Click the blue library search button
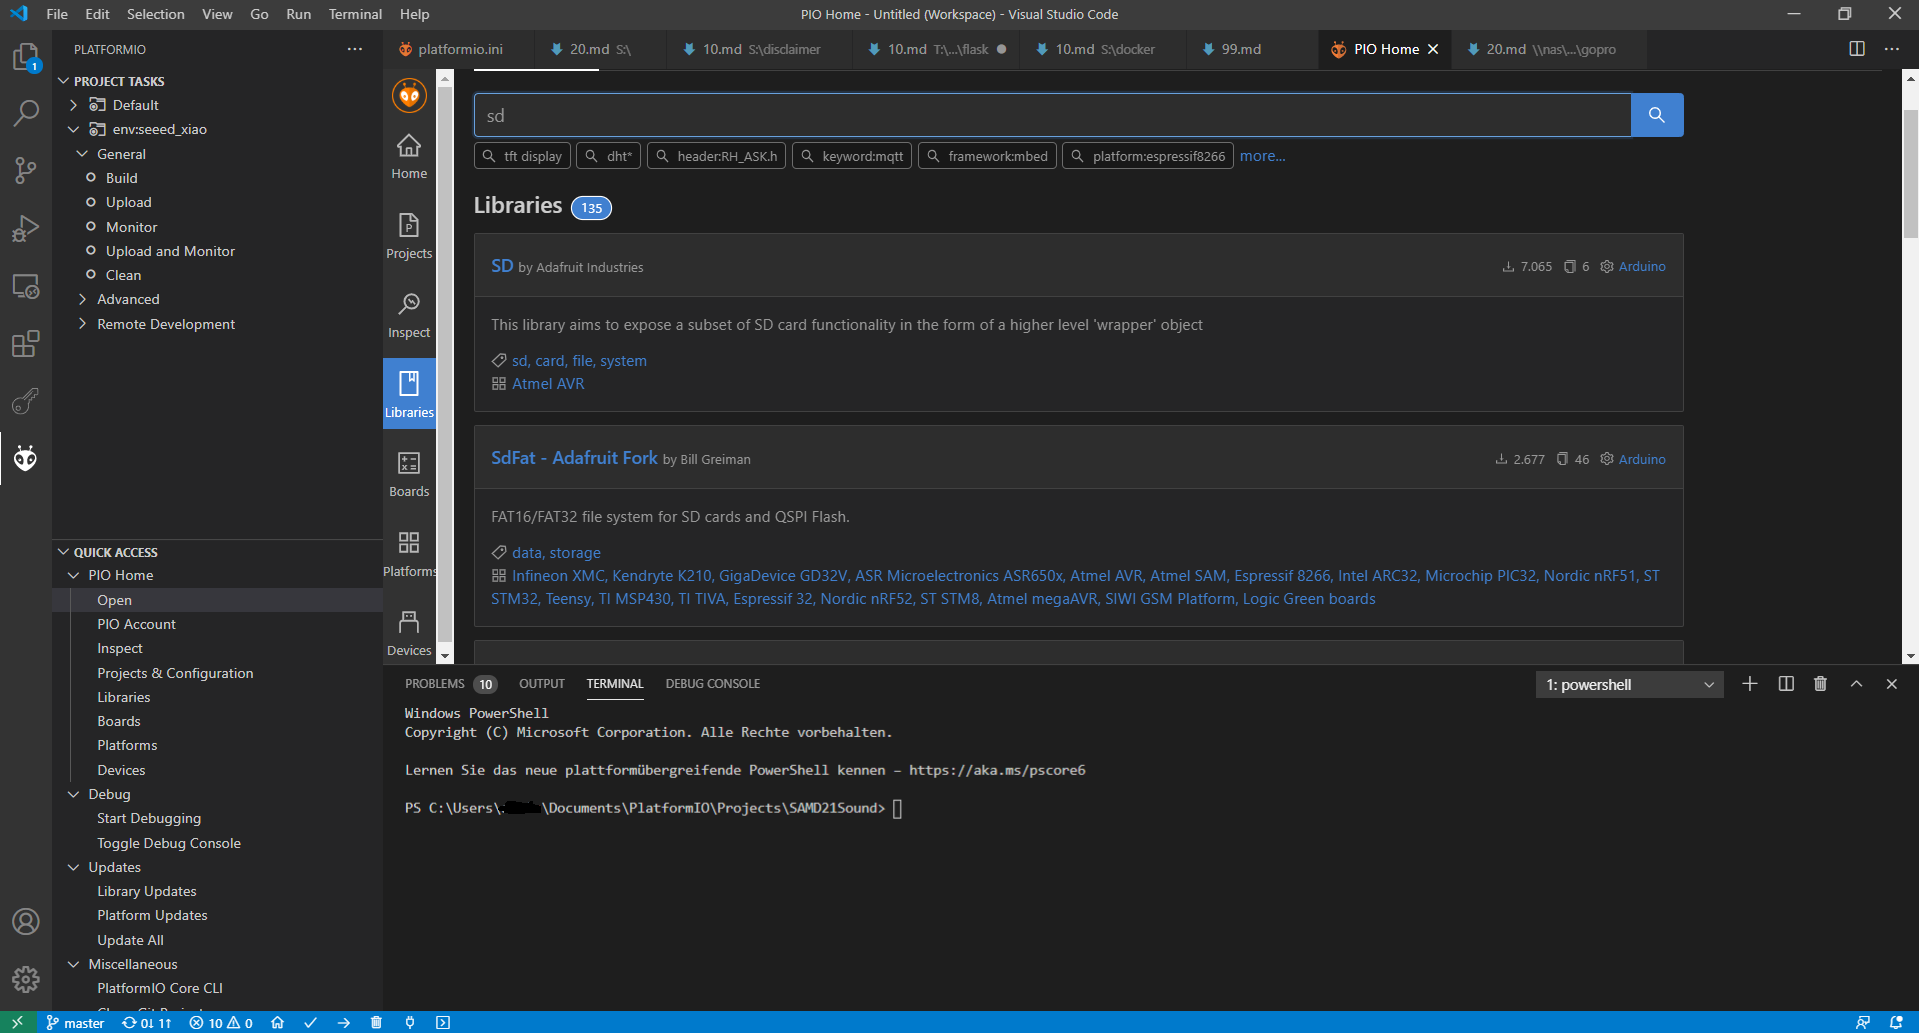The width and height of the screenshot is (1919, 1033). pyautogui.click(x=1657, y=115)
